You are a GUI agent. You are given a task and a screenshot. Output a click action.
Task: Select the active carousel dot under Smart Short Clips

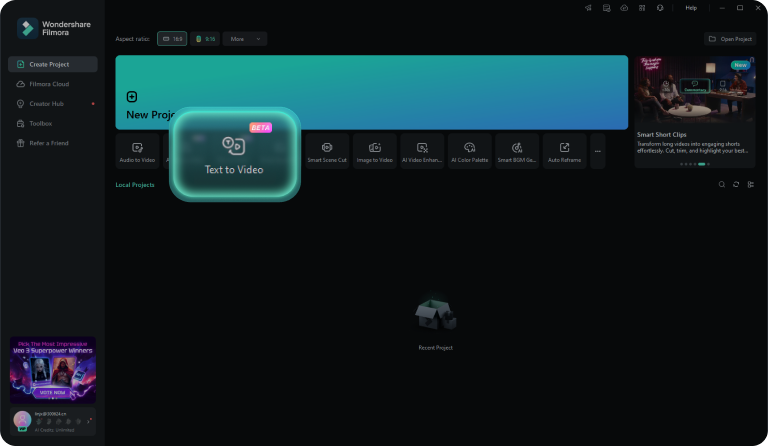(x=701, y=164)
